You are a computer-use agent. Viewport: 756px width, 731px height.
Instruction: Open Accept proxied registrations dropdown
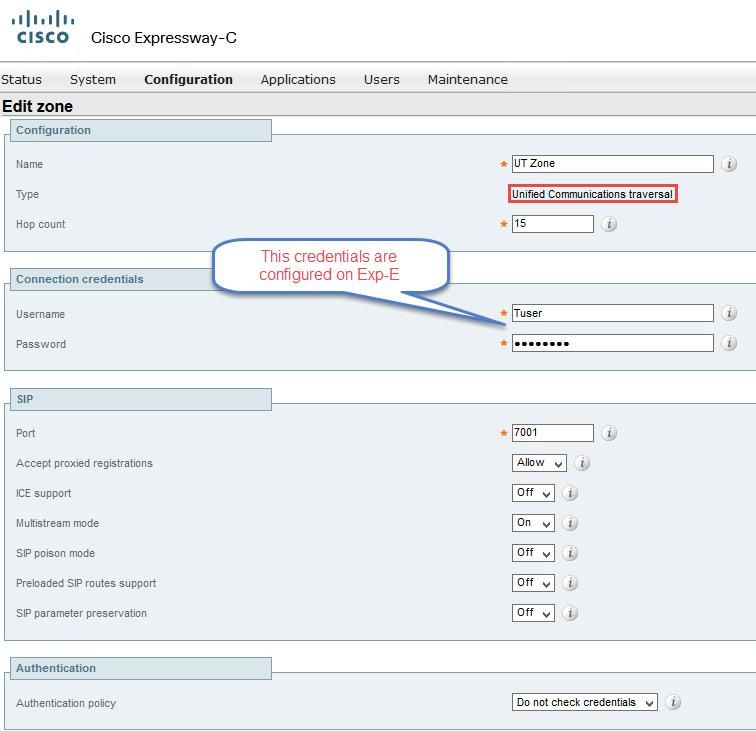point(539,463)
